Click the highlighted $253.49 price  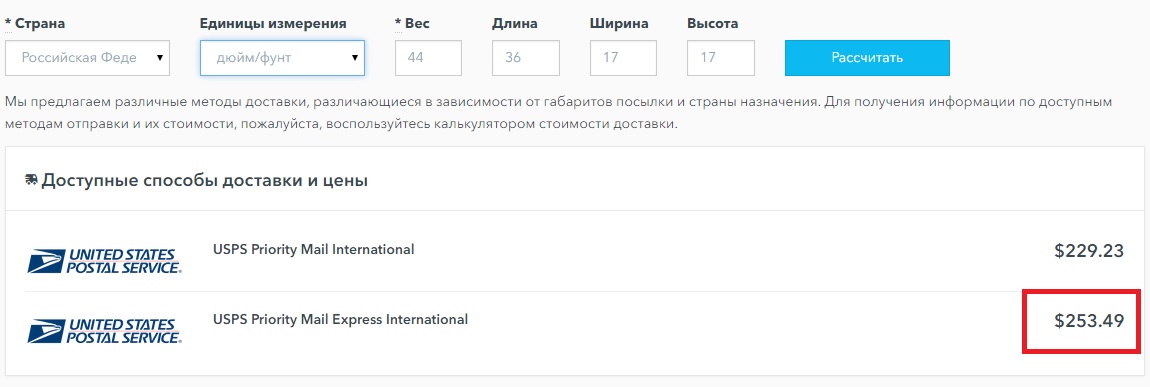[1089, 321]
